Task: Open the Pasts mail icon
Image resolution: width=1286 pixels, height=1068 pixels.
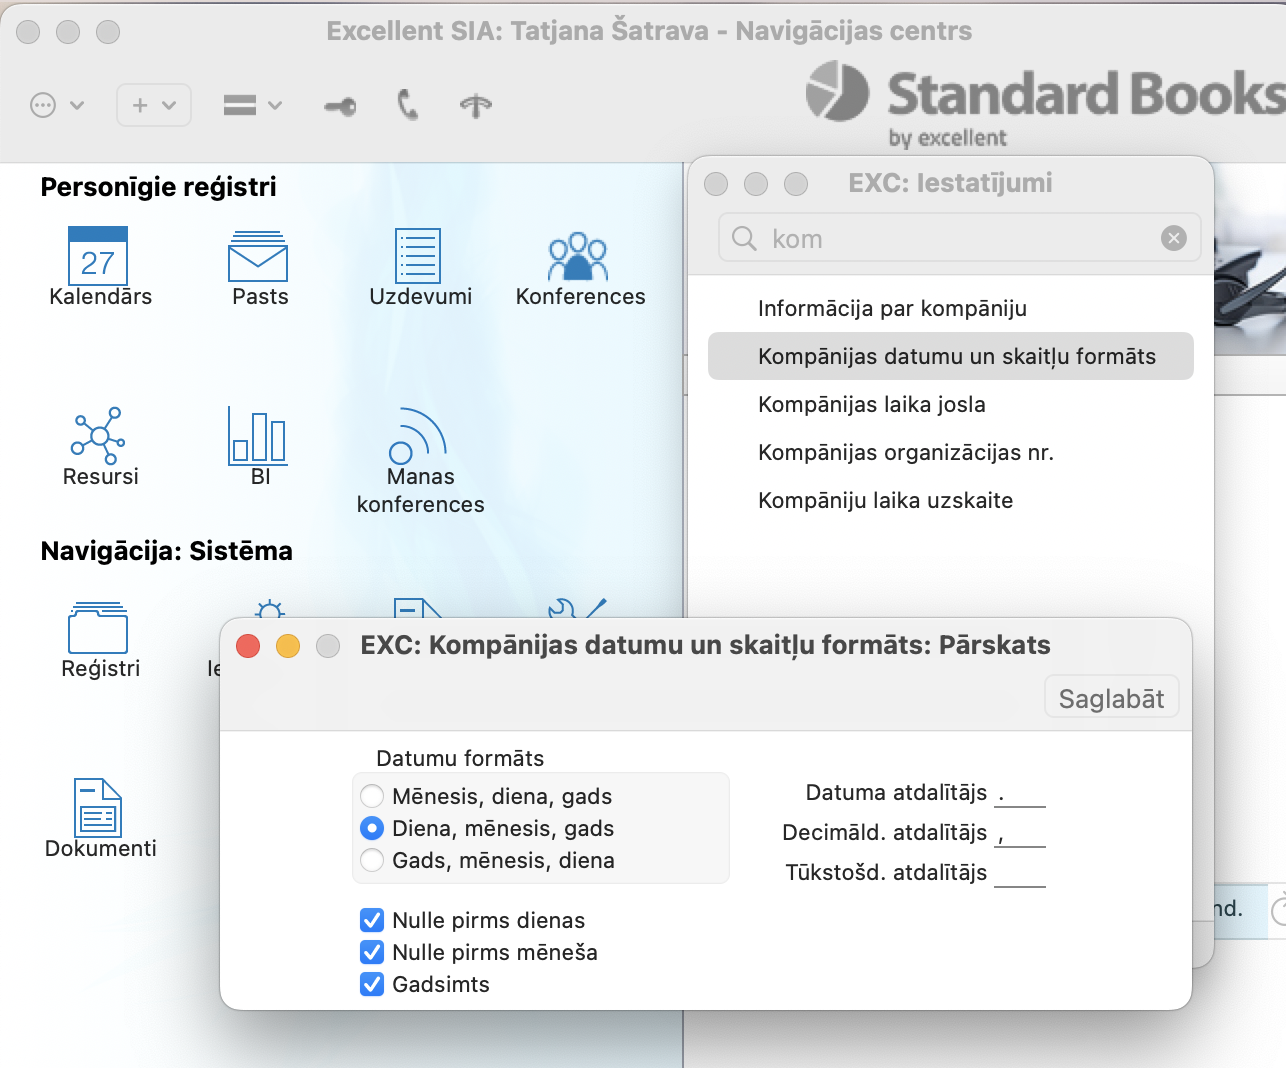Action: pos(258,257)
